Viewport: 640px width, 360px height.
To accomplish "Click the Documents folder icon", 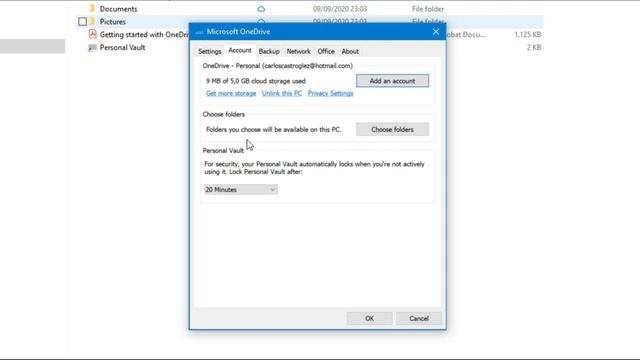I will [x=92, y=9].
